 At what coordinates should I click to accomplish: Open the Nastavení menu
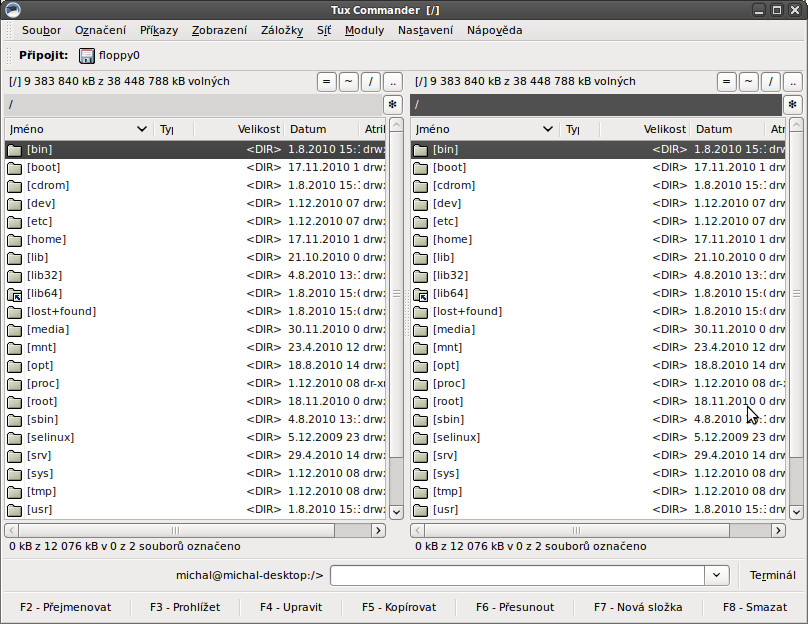tap(425, 30)
